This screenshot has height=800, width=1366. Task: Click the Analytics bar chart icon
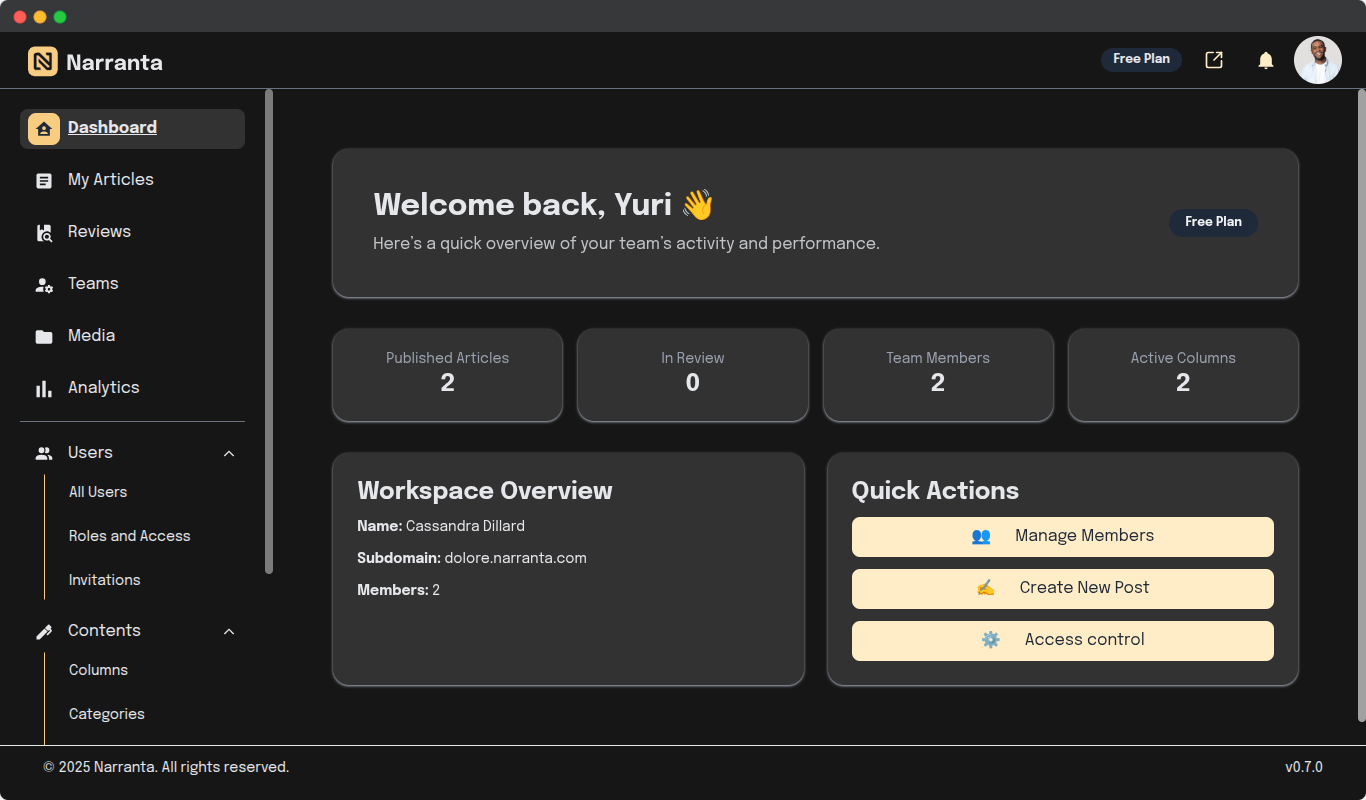(x=44, y=389)
